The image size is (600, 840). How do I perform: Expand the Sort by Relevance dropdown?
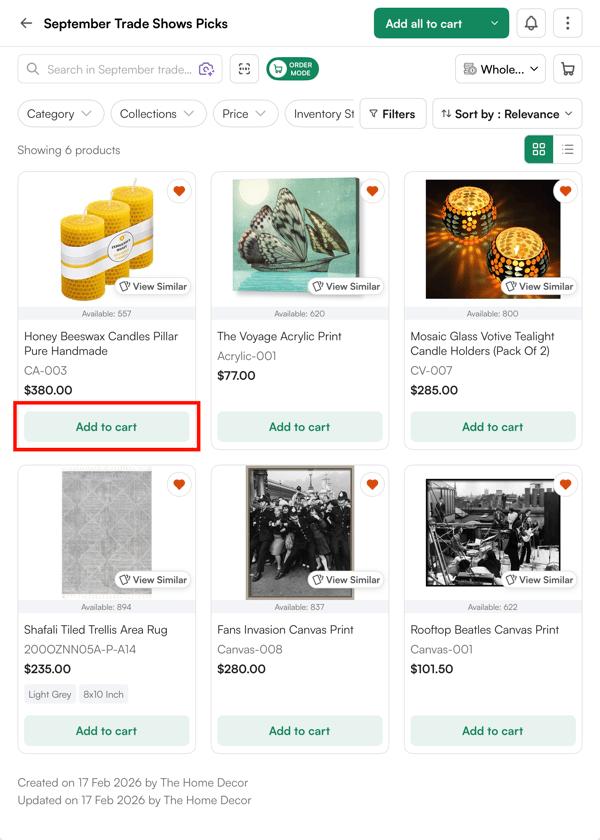(507, 114)
